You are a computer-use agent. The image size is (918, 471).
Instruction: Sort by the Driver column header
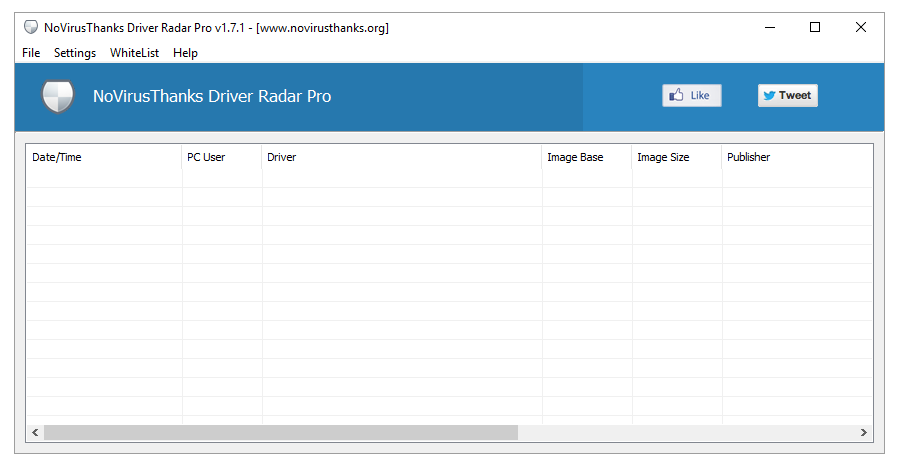pos(402,157)
